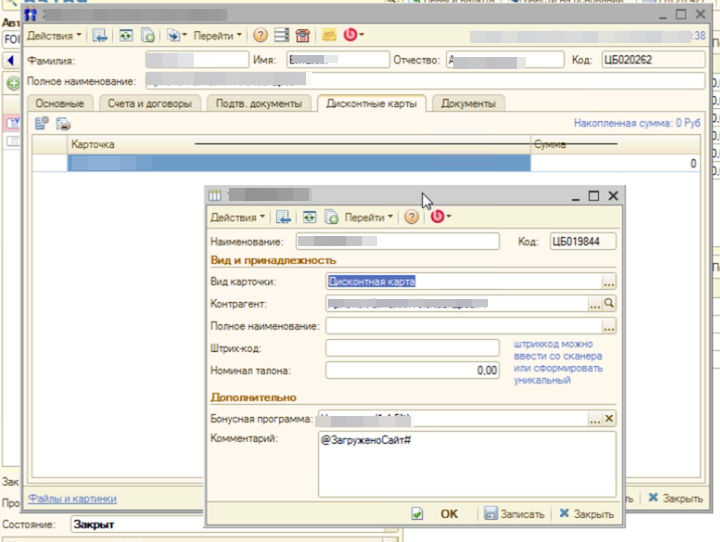Click the red power icon in card dialog
Viewport: 720px width, 542px height.
437,217
